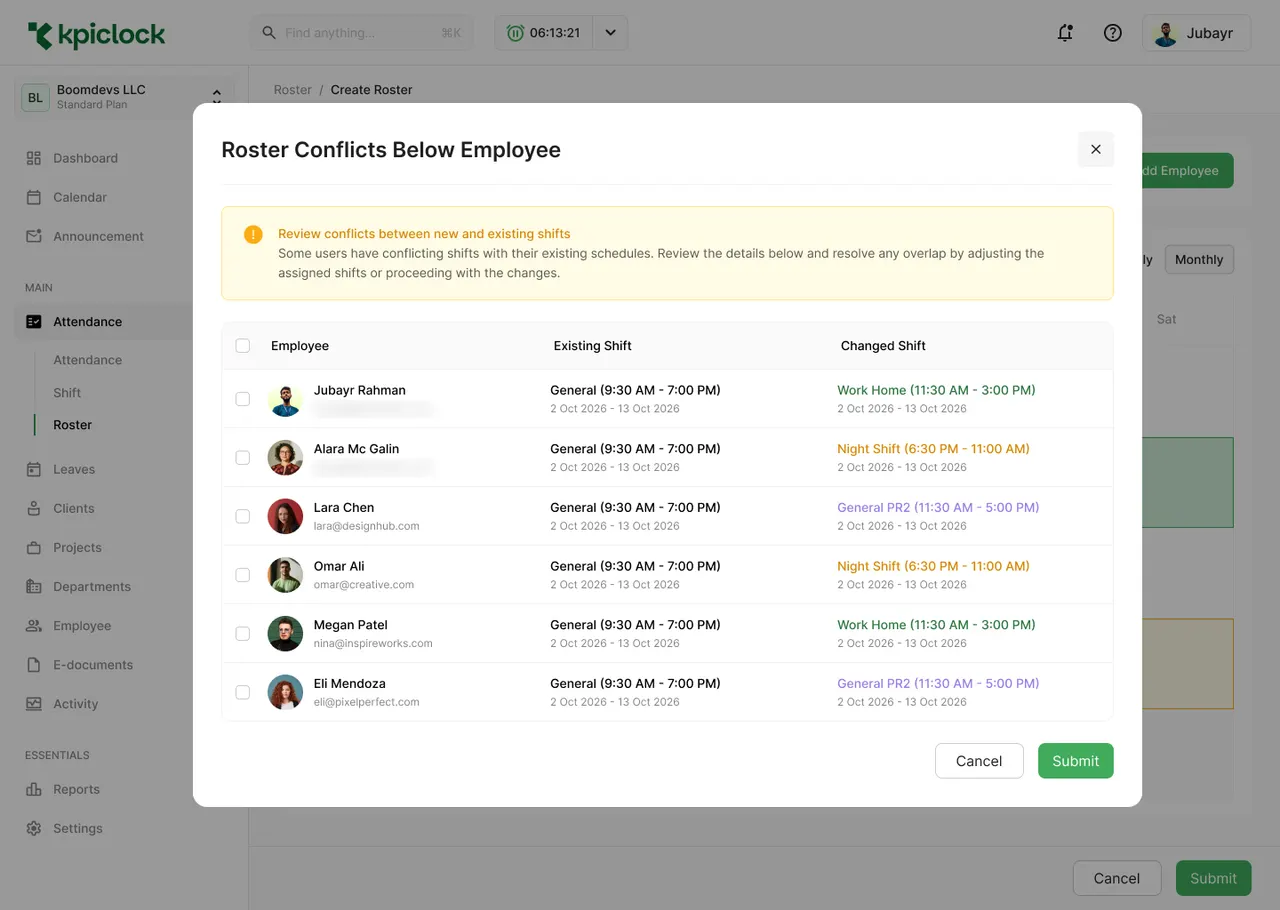Expand the timer dropdown chevron
The image size is (1280, 910).
pyautogui.click(x=610, y=33)
